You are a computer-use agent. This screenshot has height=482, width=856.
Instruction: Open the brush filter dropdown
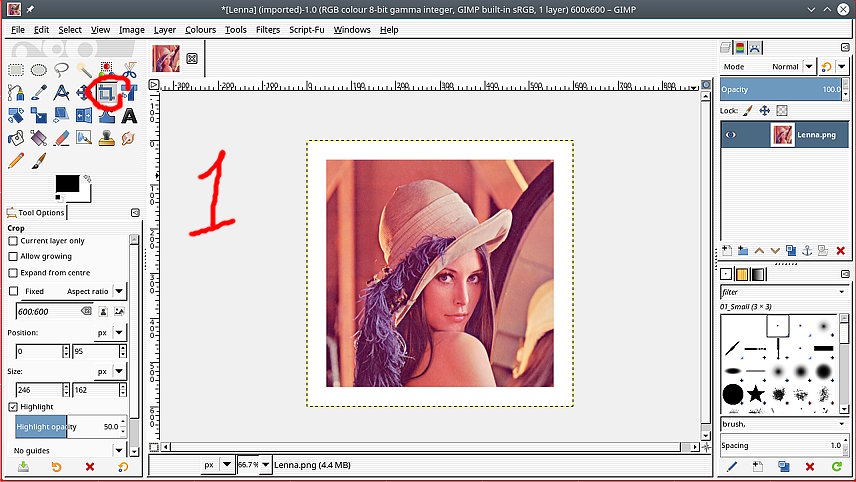(842, 292)
